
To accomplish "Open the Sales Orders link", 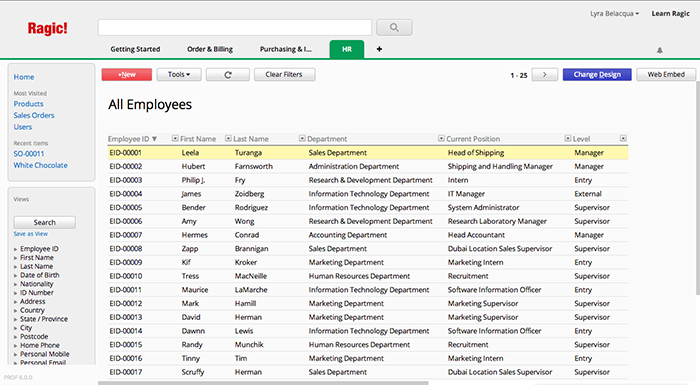I will click(x=34, y=115).
